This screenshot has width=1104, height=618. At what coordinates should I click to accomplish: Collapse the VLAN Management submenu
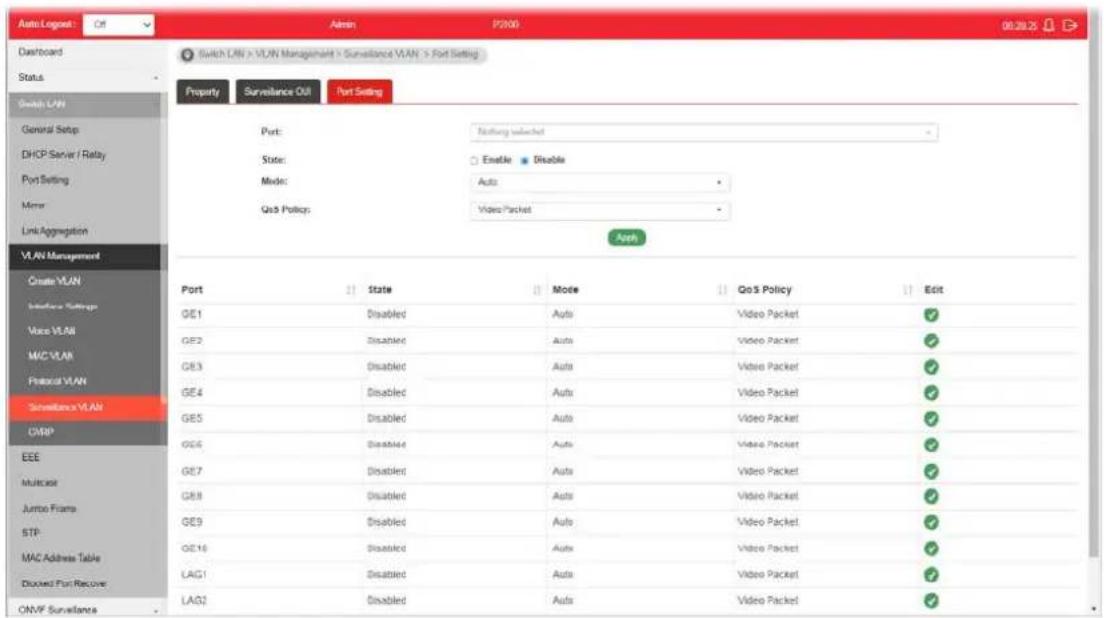click(x=87, y=256)
